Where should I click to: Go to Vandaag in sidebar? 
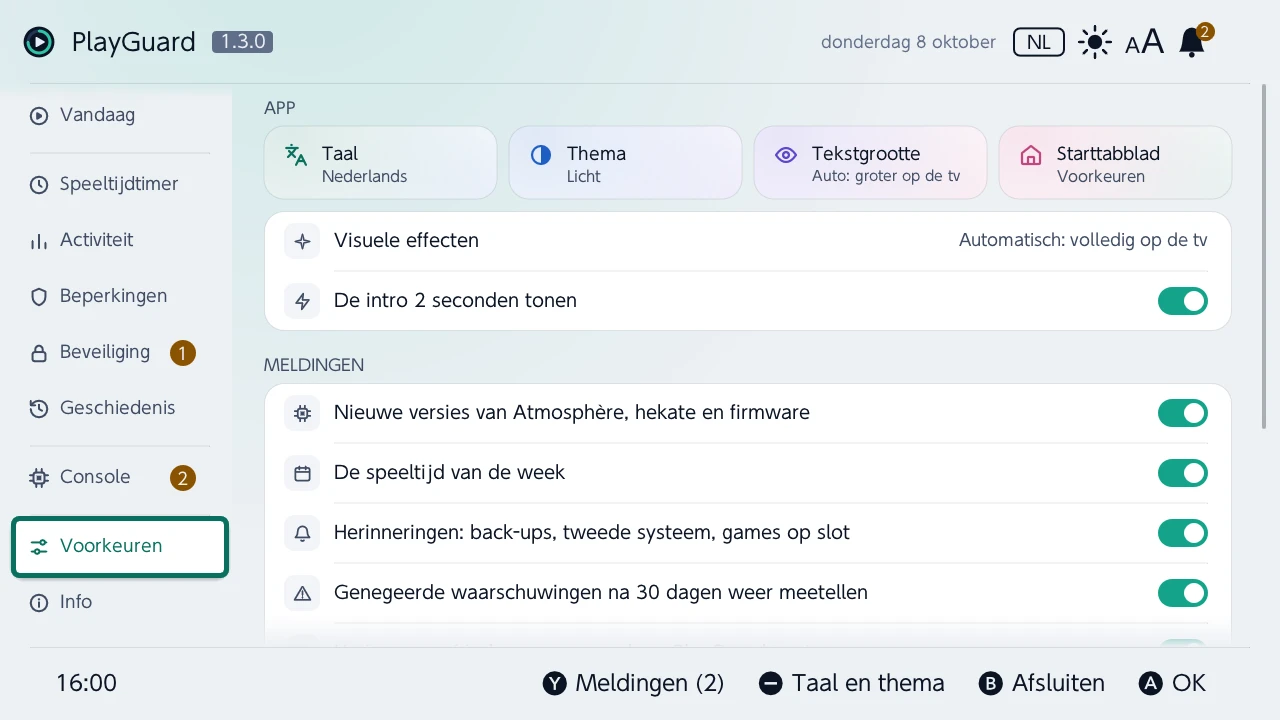point(120,115)
